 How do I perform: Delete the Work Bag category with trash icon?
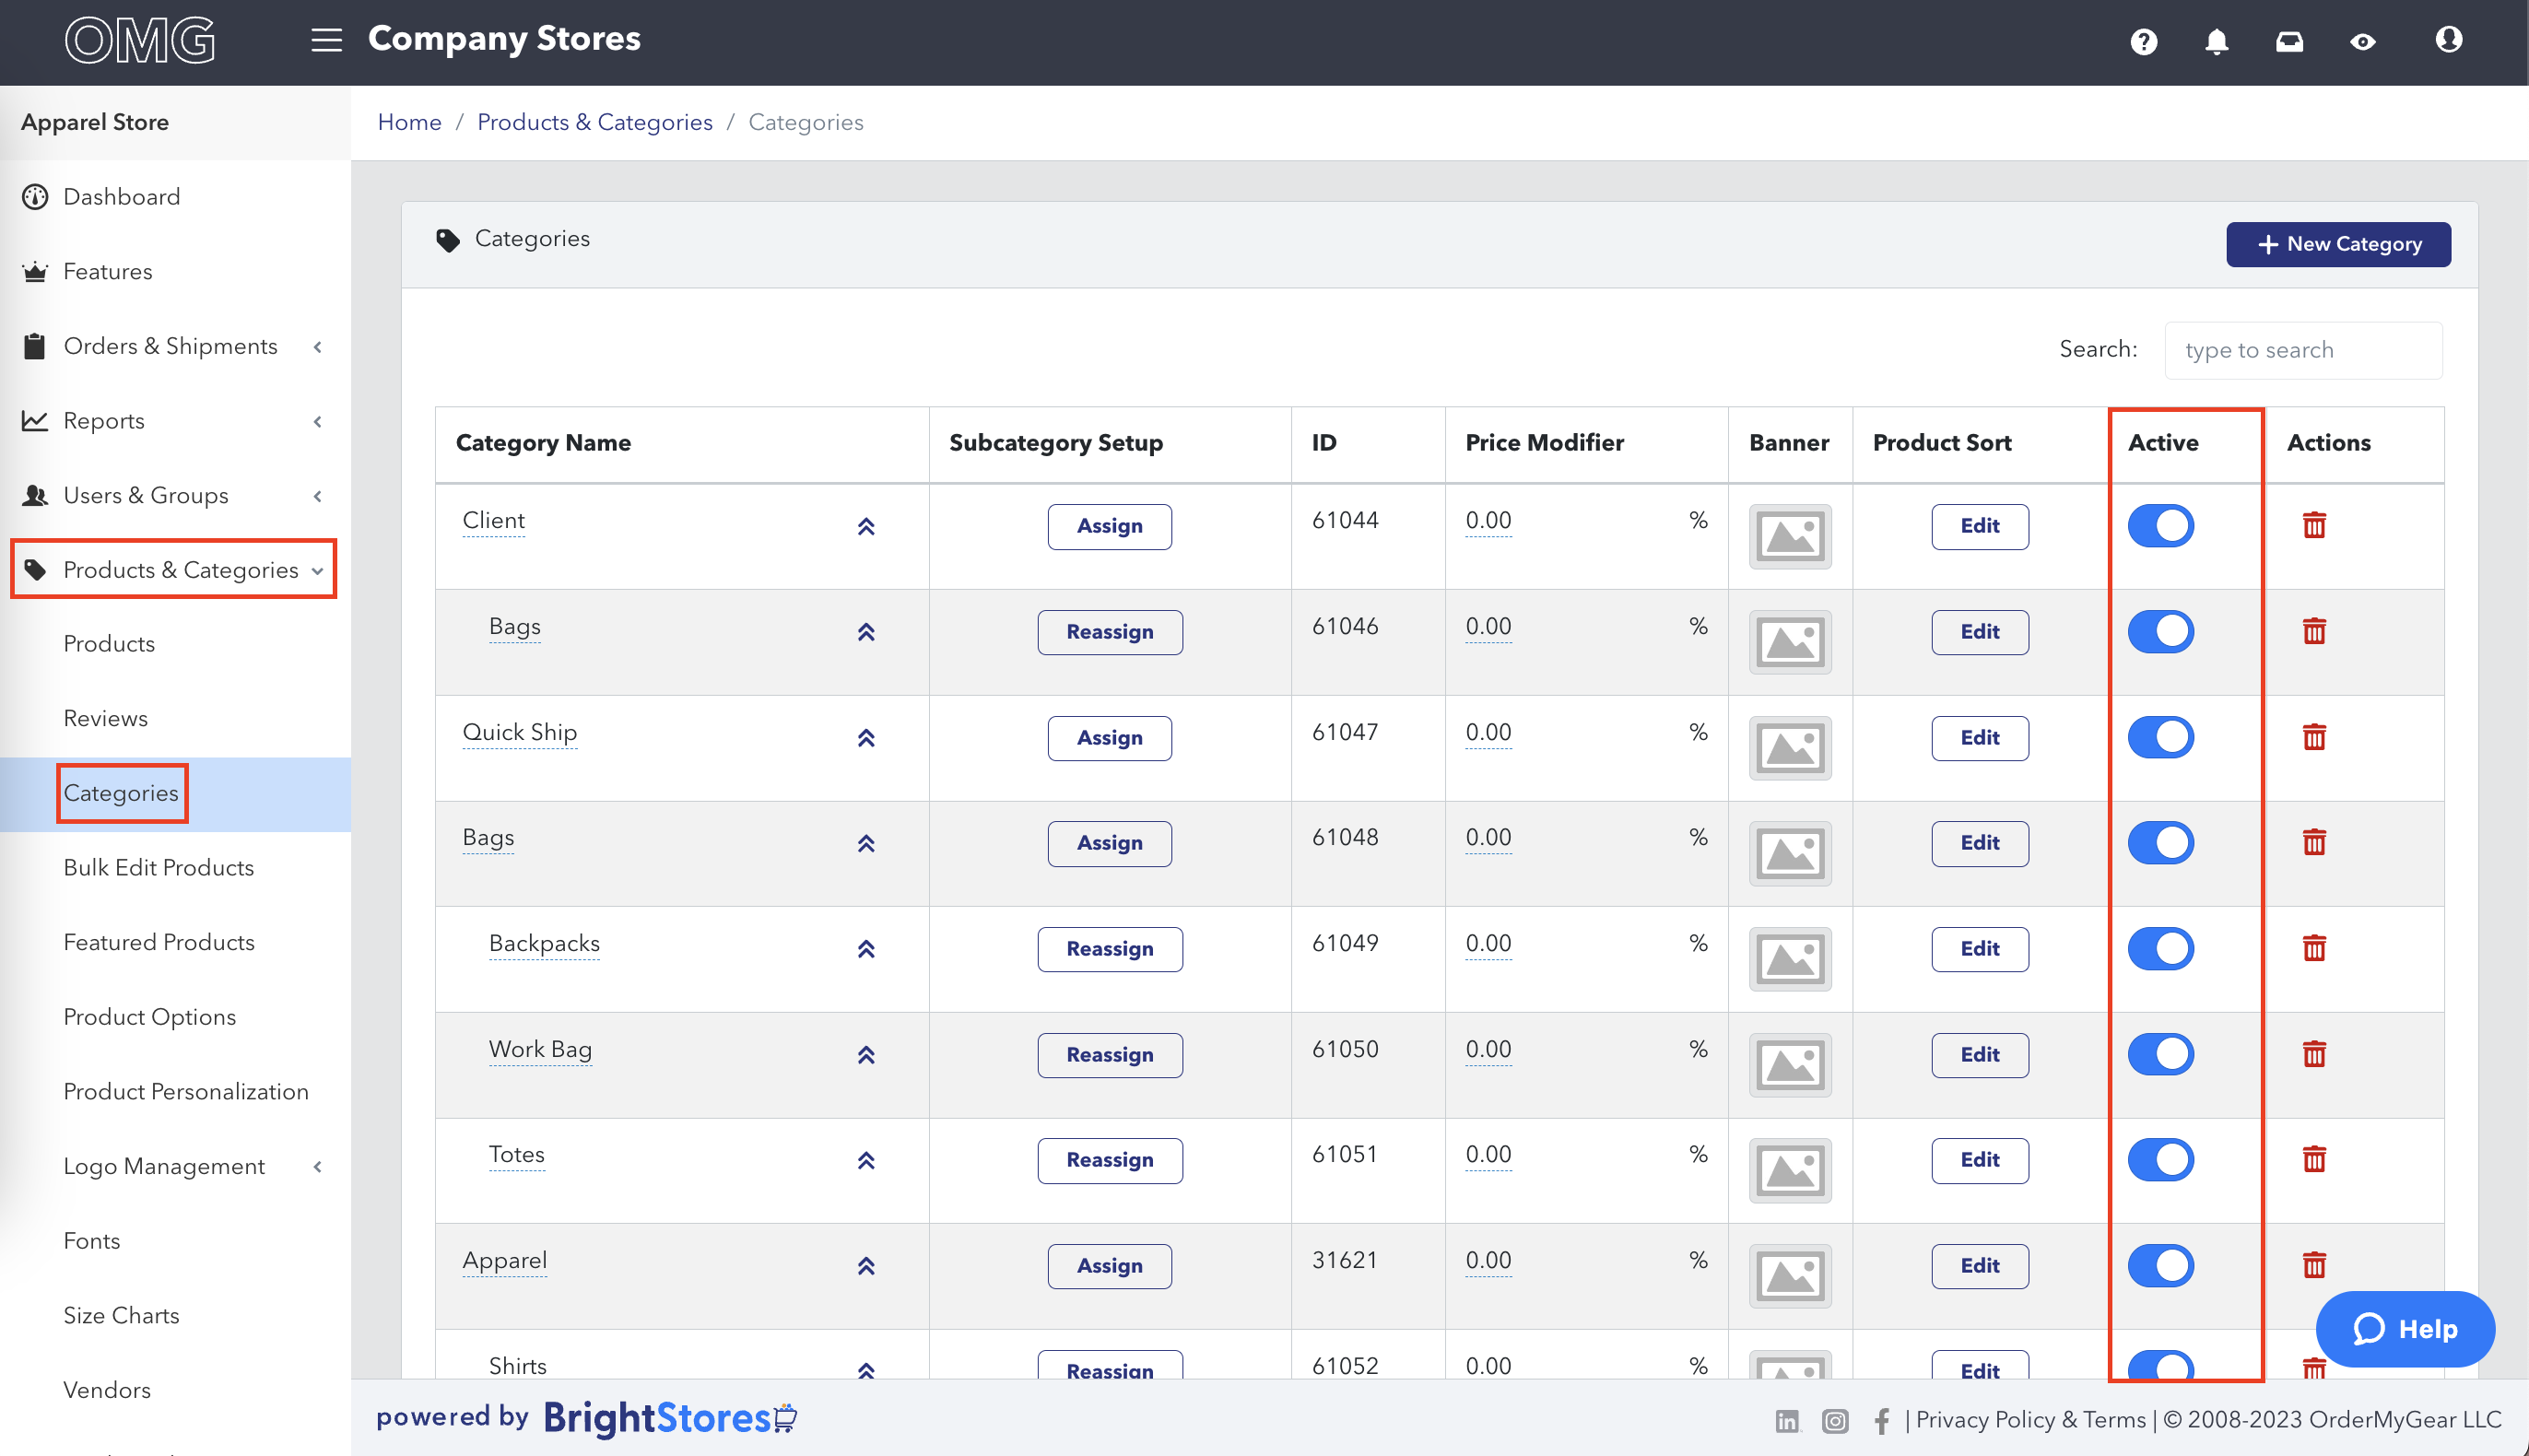click(x=2313, y=1054)
